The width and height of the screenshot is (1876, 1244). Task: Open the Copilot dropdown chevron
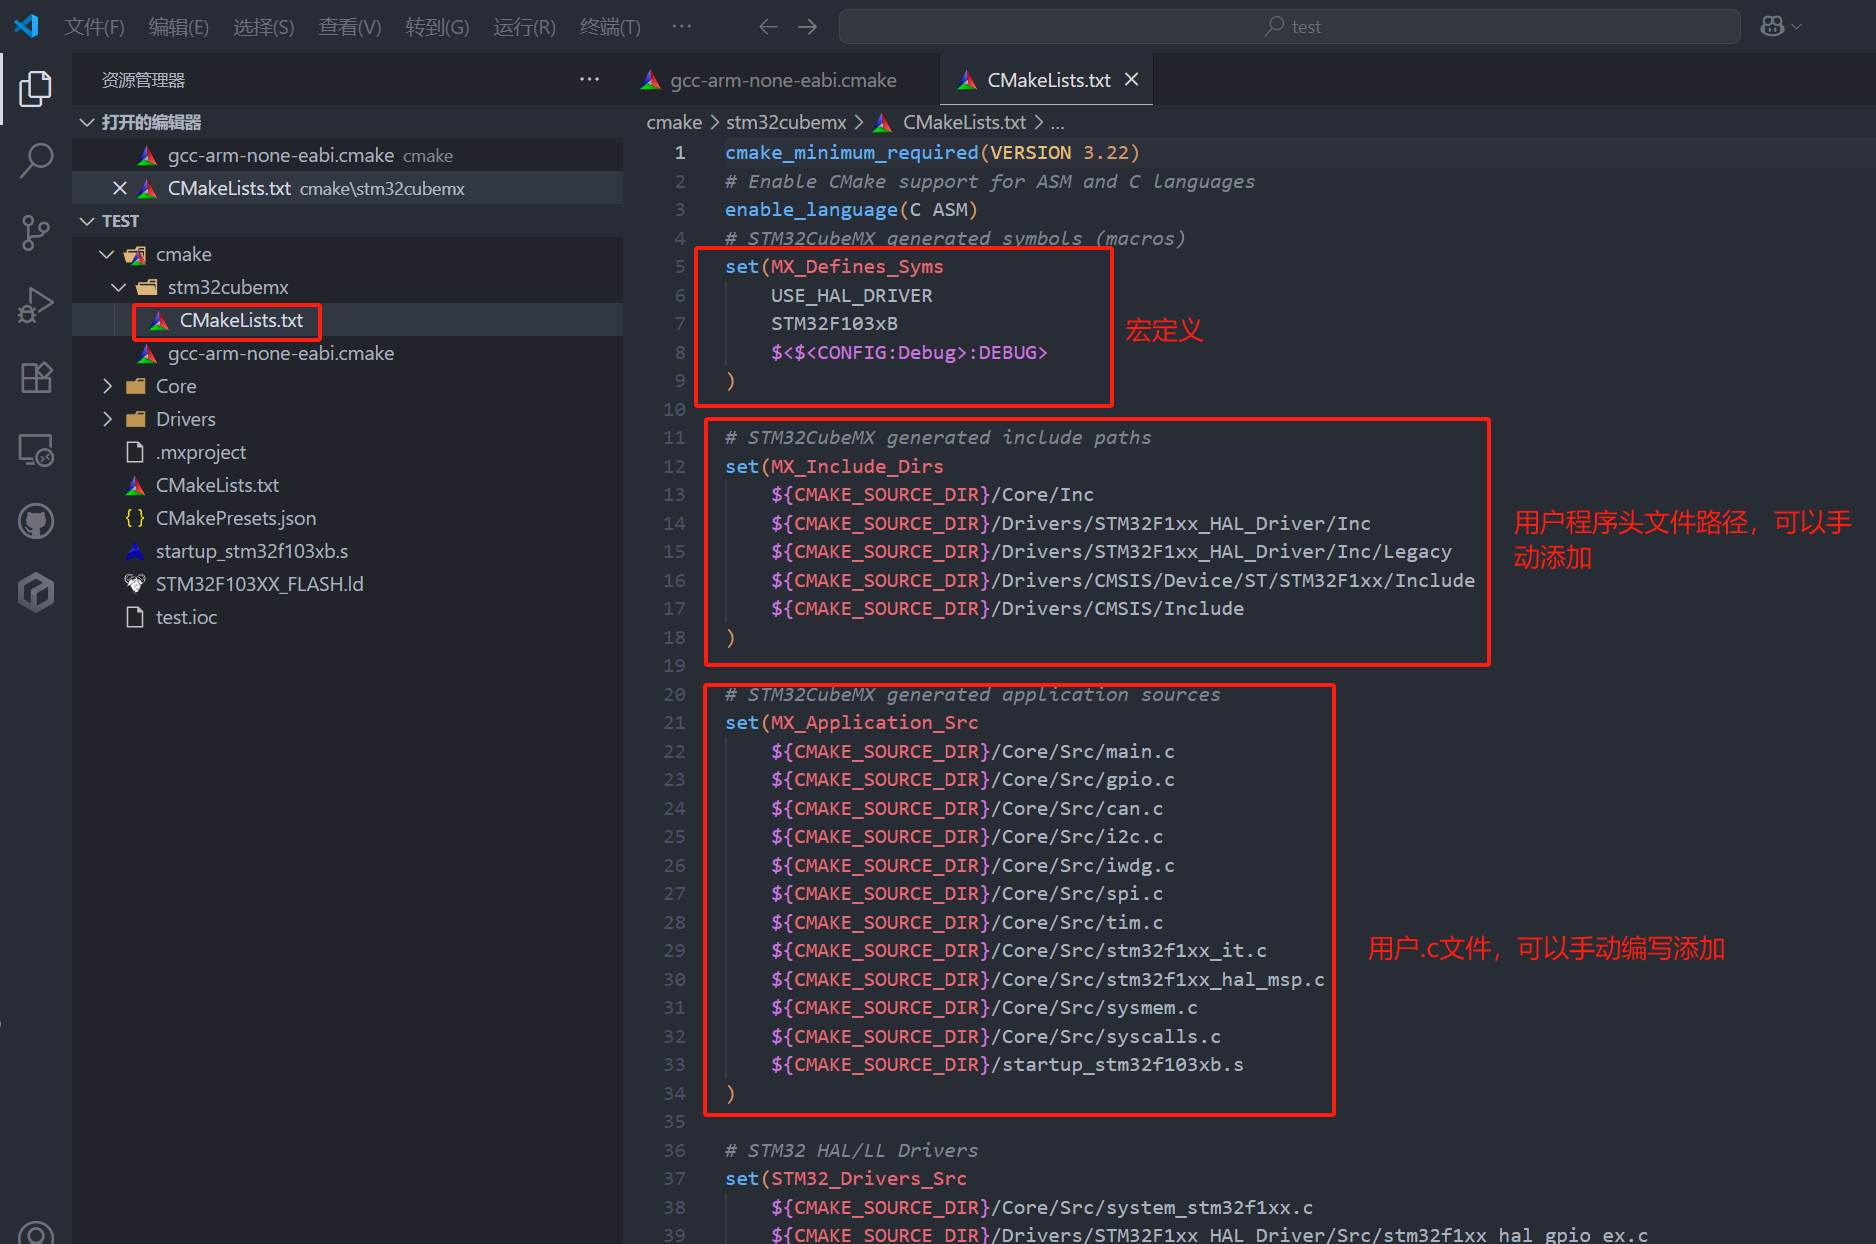(x=1797, y=27)
